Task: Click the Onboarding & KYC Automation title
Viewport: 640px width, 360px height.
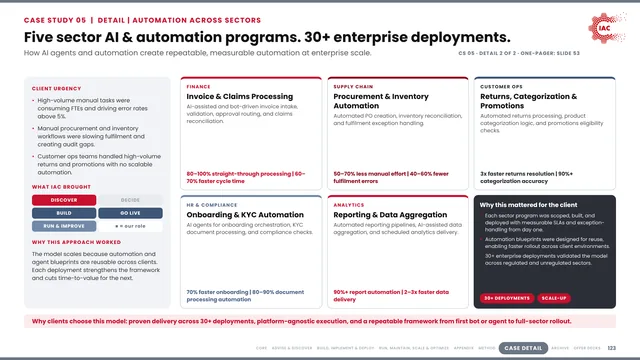Action: [245, 215]
